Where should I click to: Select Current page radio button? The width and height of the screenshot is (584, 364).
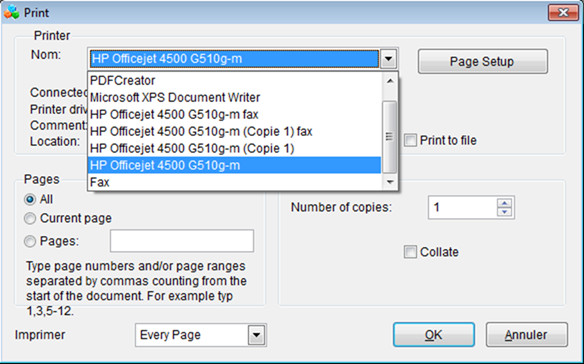[30, 218]
